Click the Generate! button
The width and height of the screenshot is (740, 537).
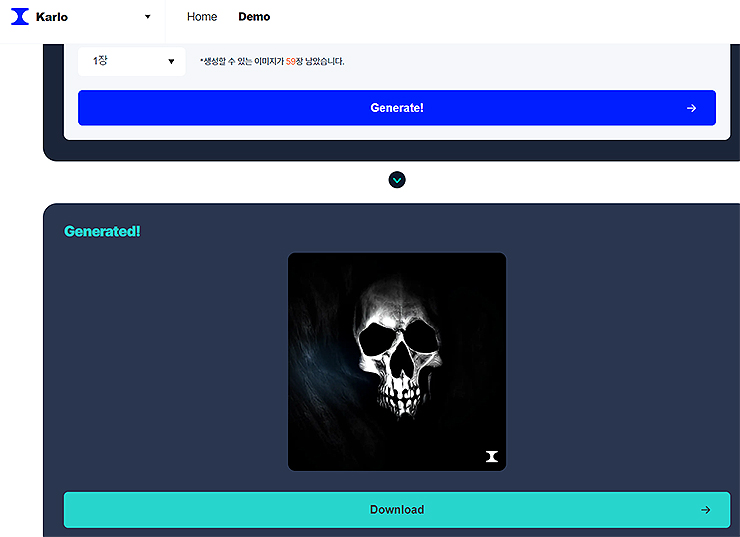[397, 108]
